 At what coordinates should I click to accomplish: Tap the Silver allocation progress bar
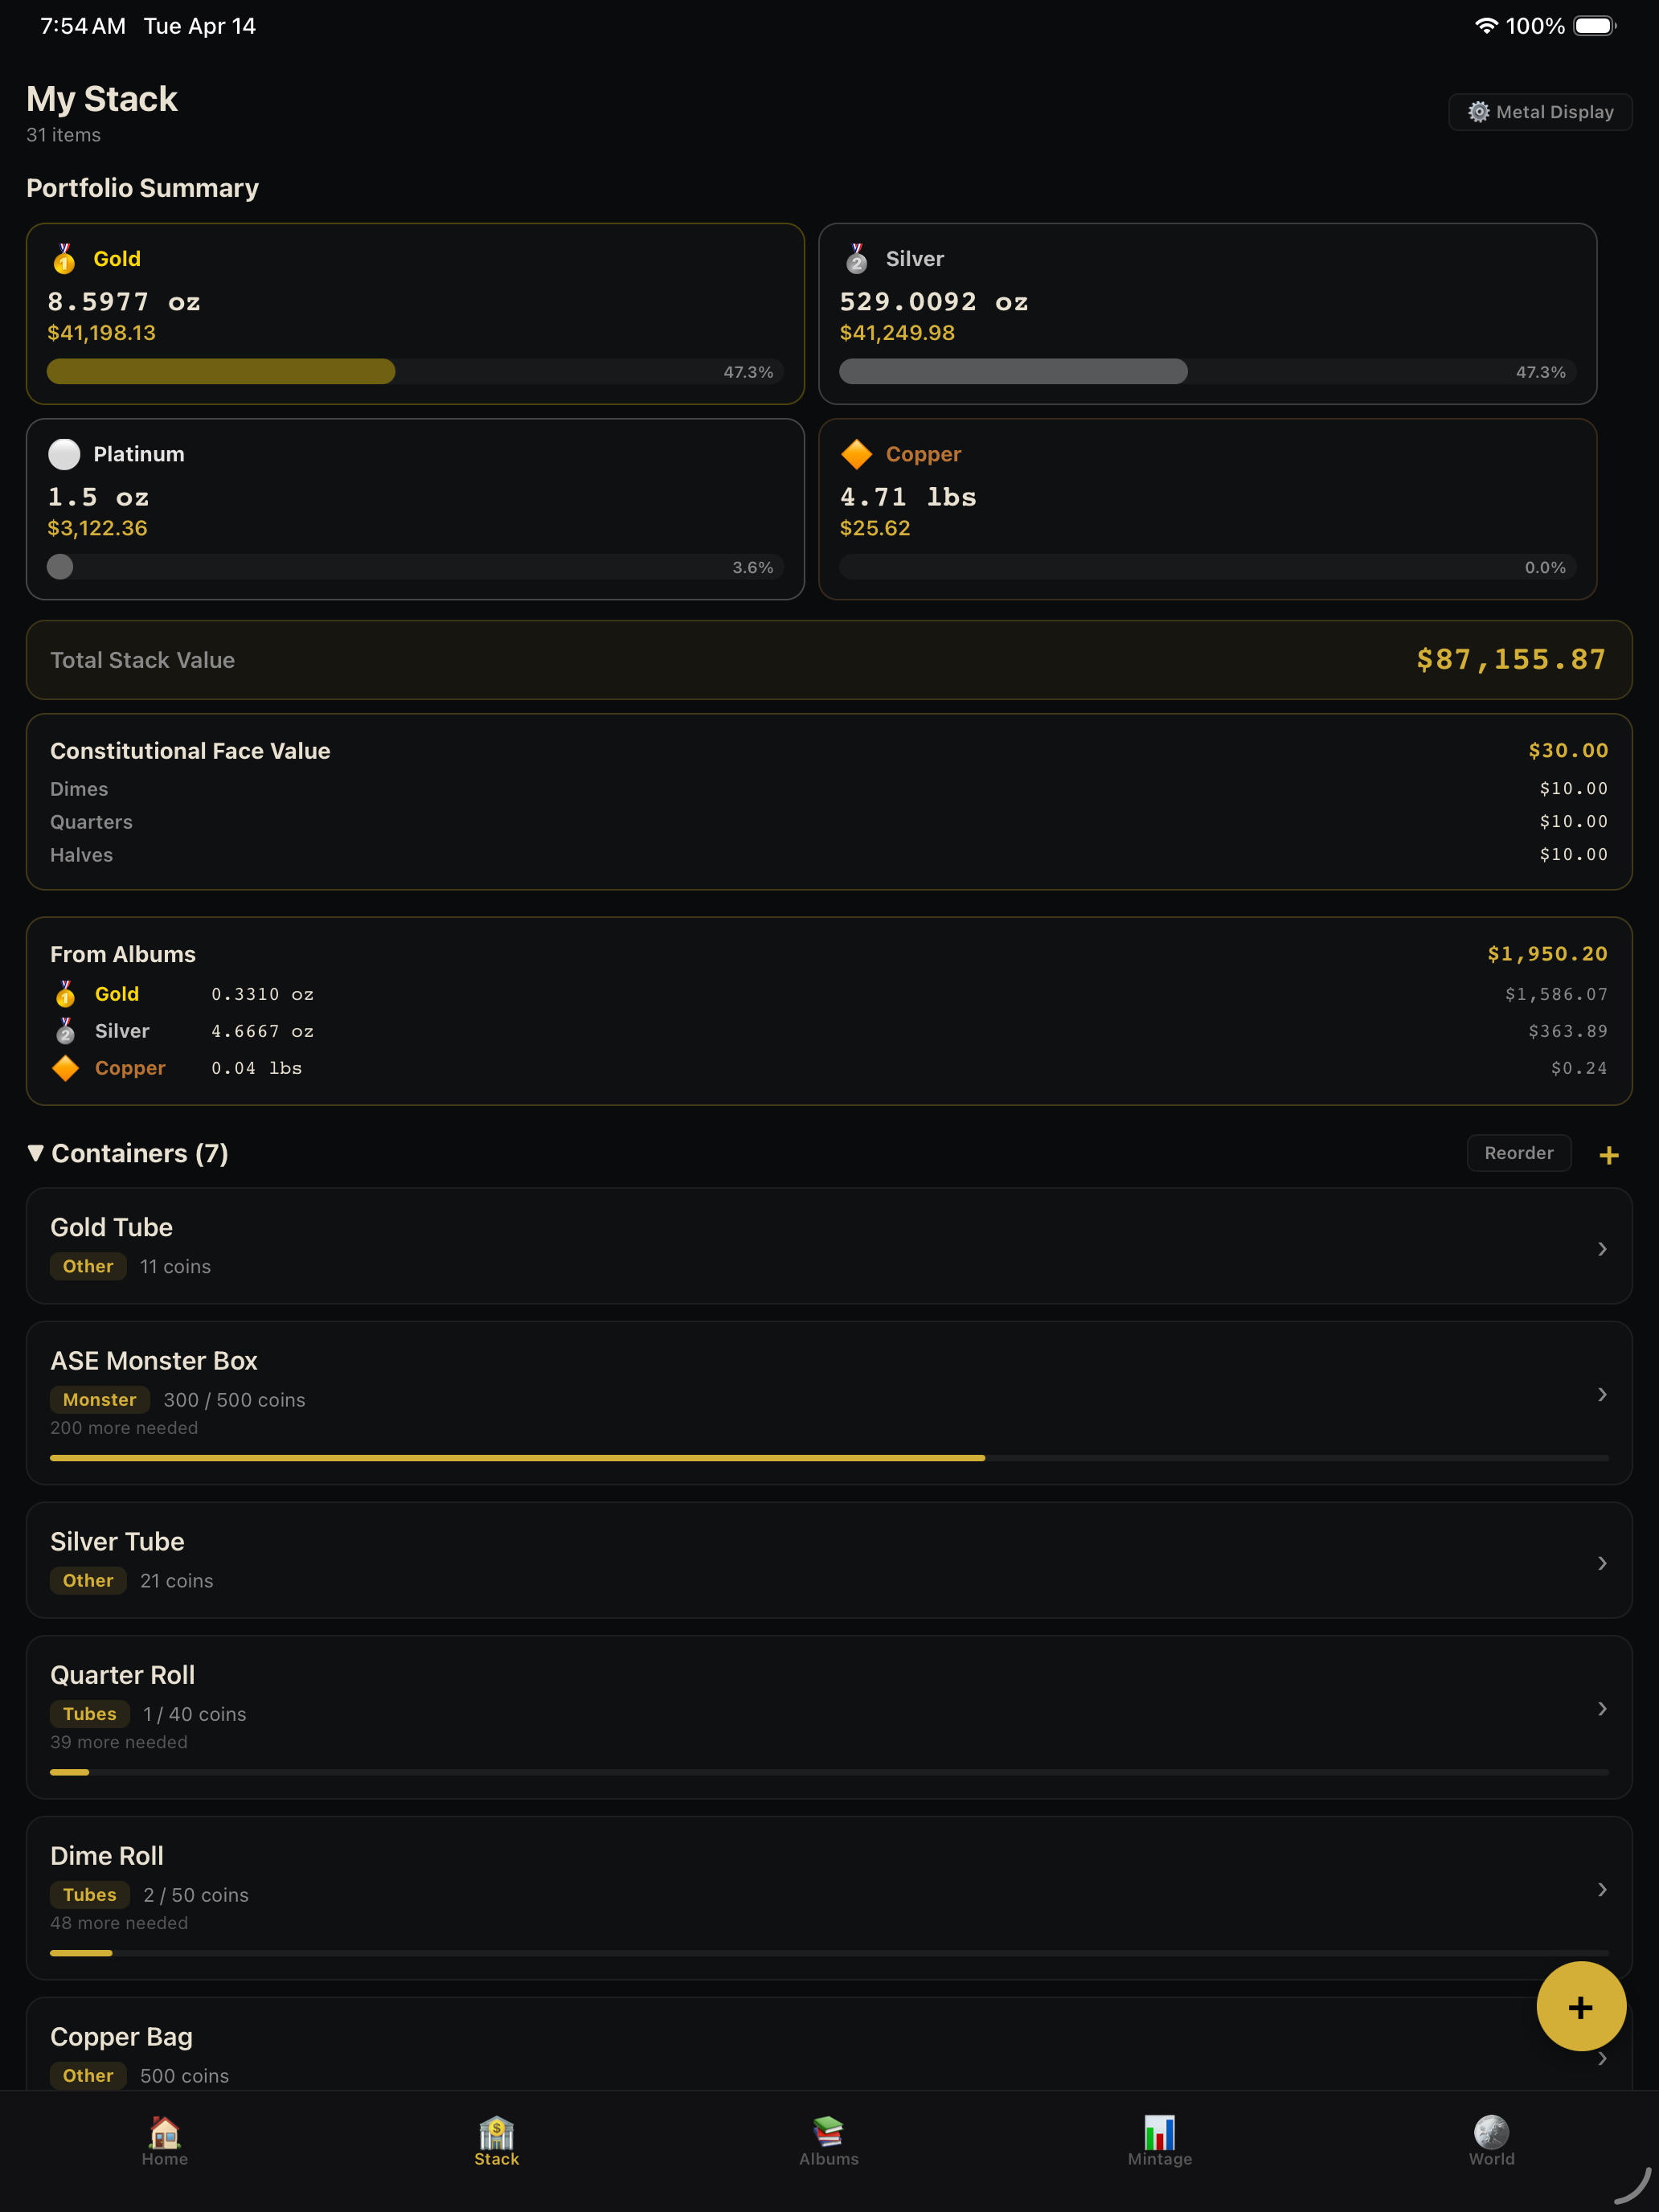pos(1207,371)
